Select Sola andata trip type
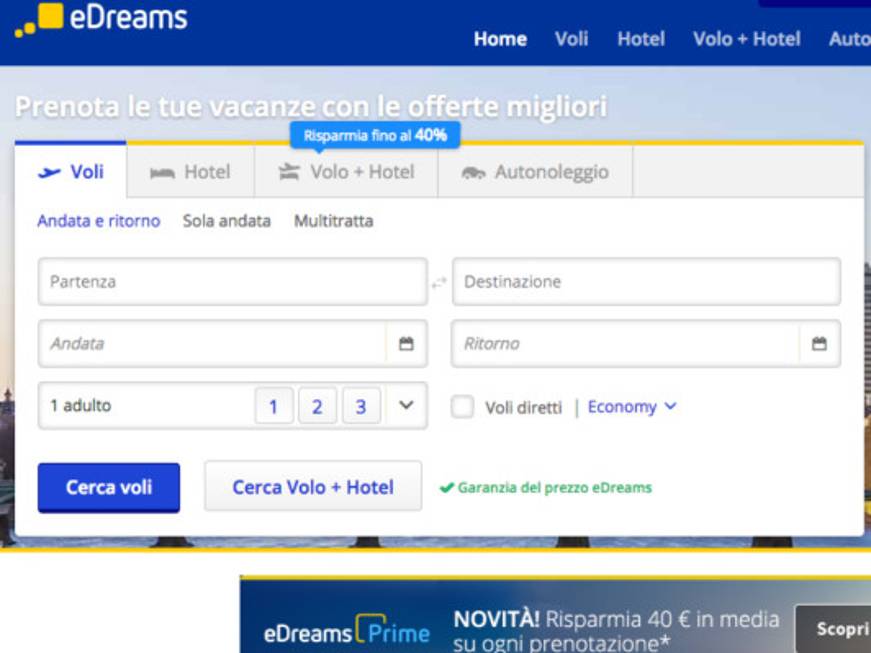Image resolution: width=871 pixels, height=653 pixels. coord(227,221)
